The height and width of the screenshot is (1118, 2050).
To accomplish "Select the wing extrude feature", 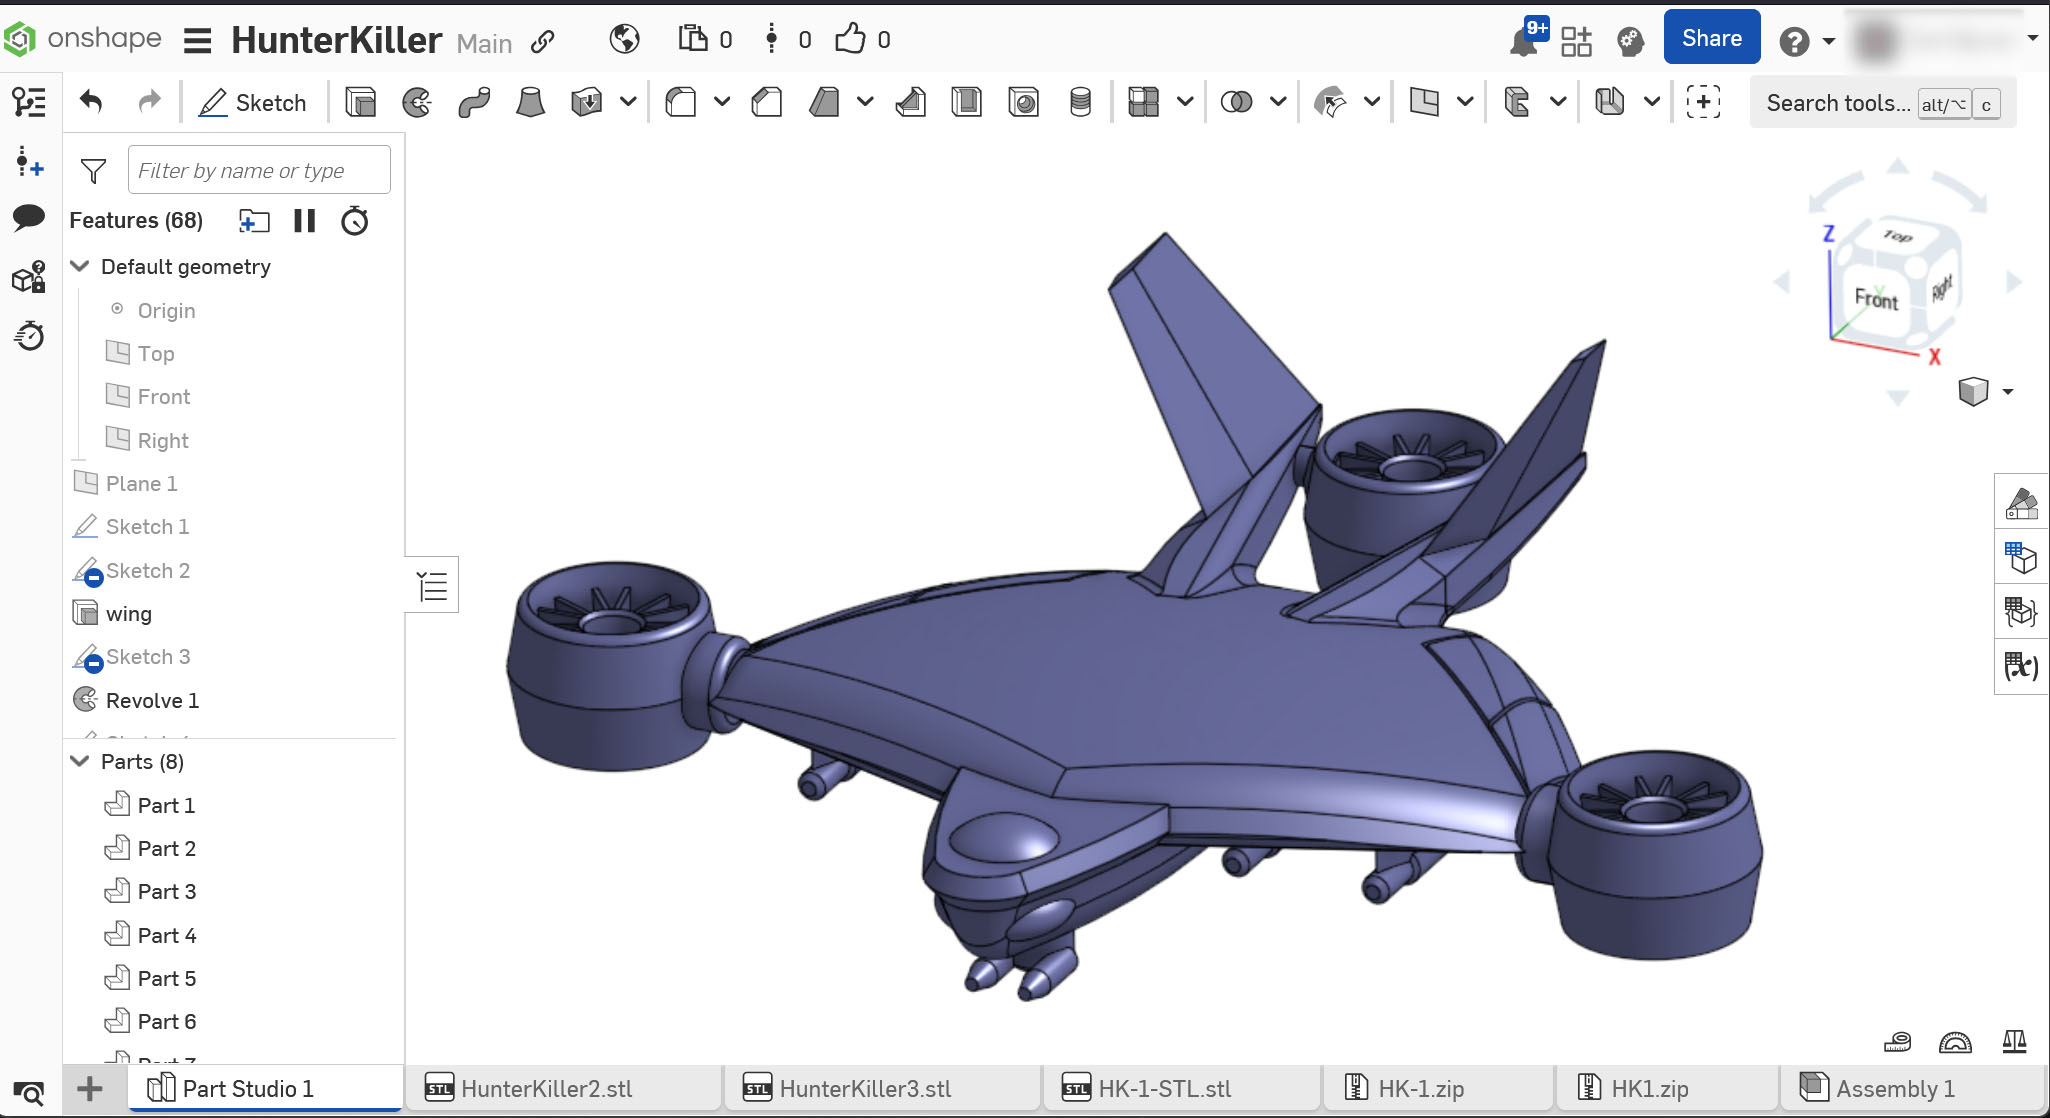I will tap(129, 614).
